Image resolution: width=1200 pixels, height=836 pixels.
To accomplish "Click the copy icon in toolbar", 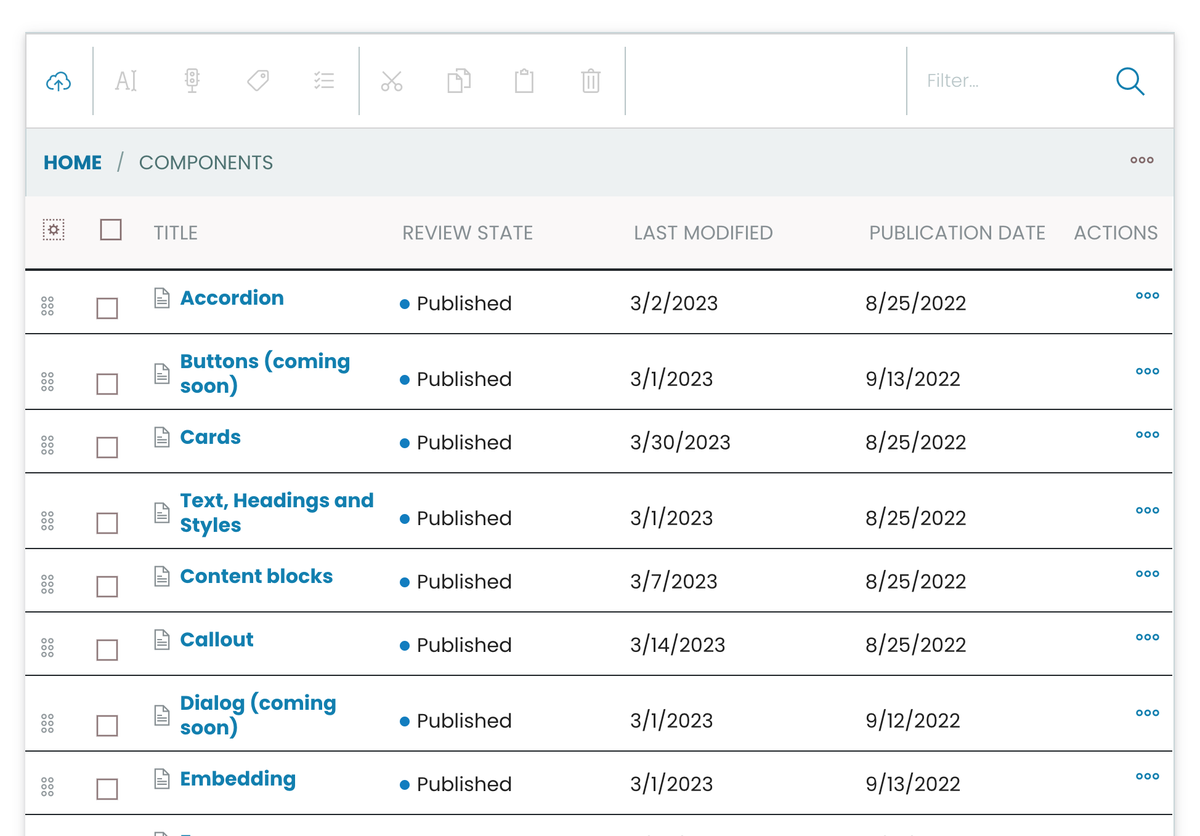I will pos(458,81).
